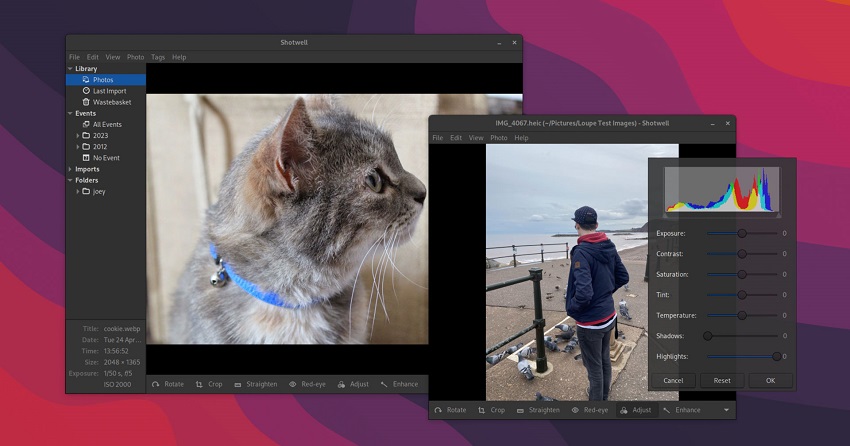Click the Saturation slider handle
Screen dimensions: 850x446
coord(742,274)
